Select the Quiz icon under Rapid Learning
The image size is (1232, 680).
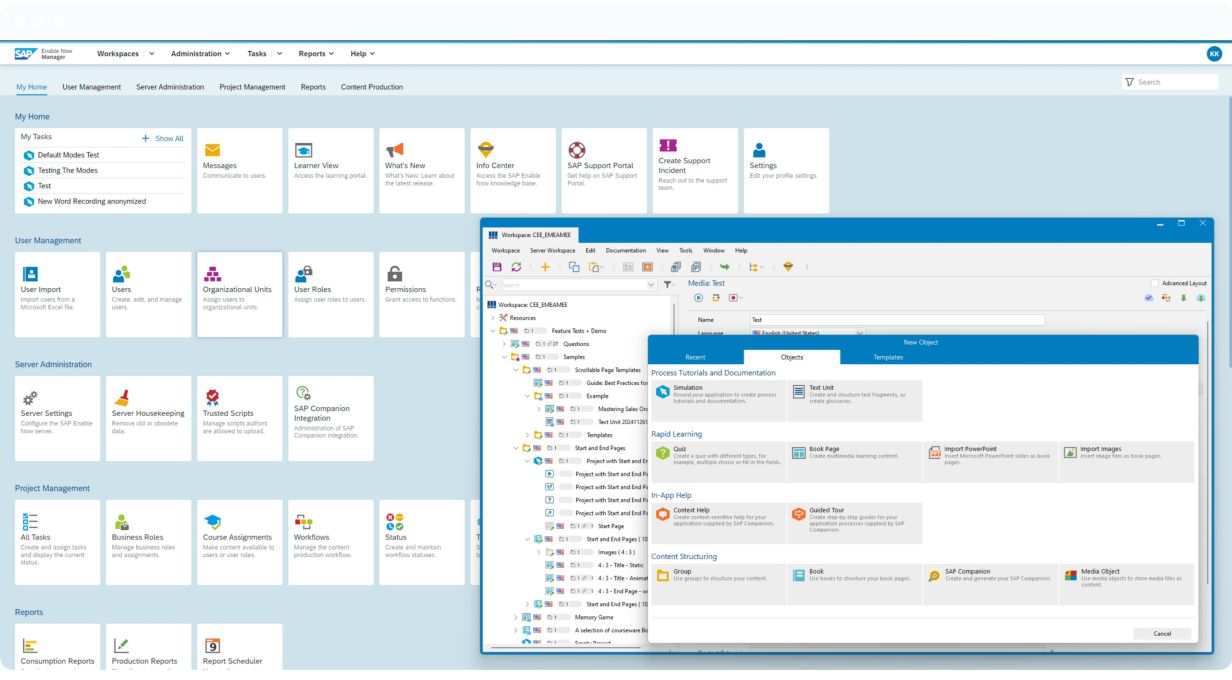[662, 454]
